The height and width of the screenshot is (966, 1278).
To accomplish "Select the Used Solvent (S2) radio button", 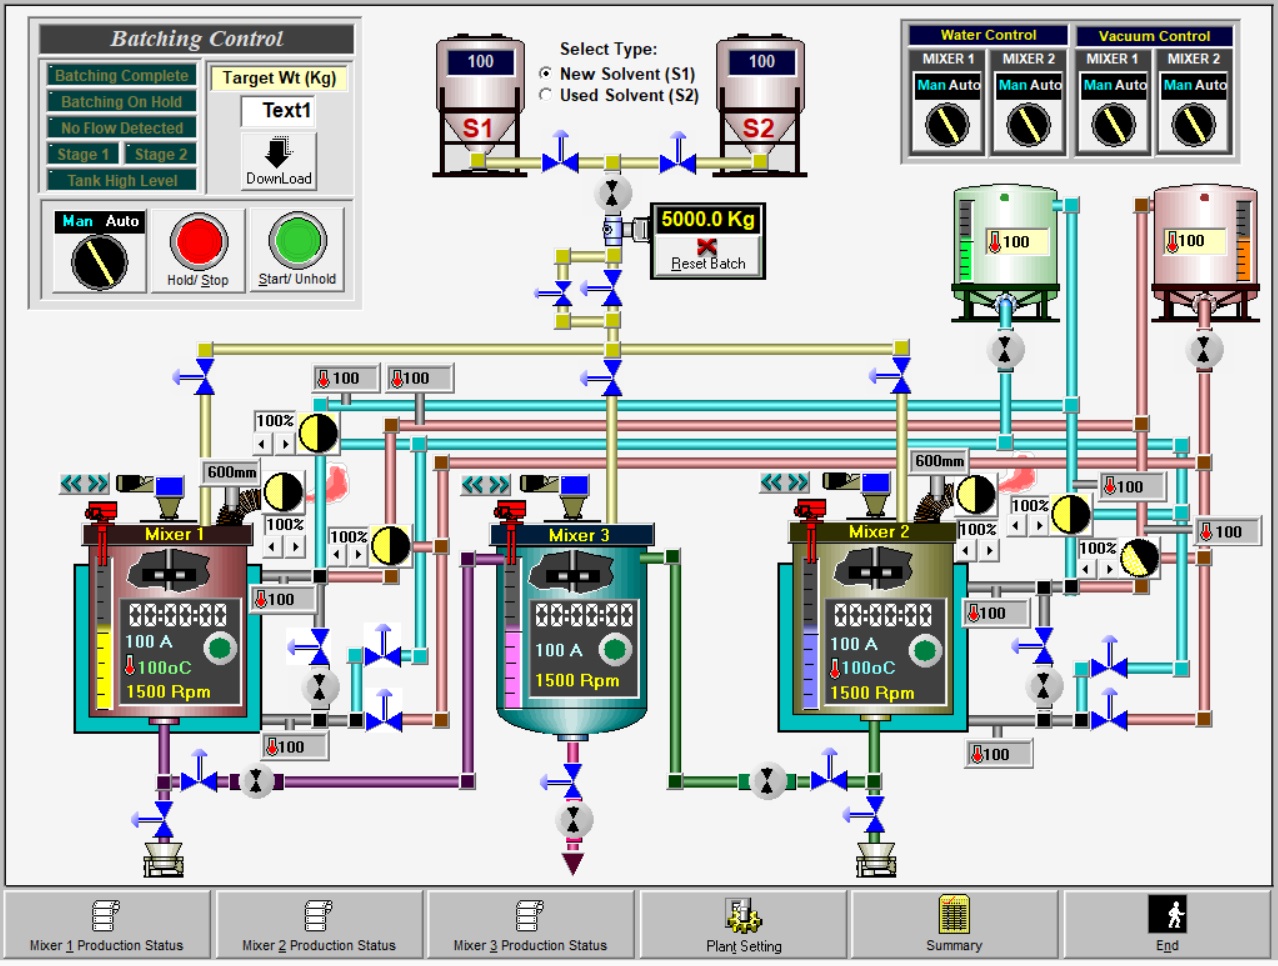I will (x=546, y=95).
